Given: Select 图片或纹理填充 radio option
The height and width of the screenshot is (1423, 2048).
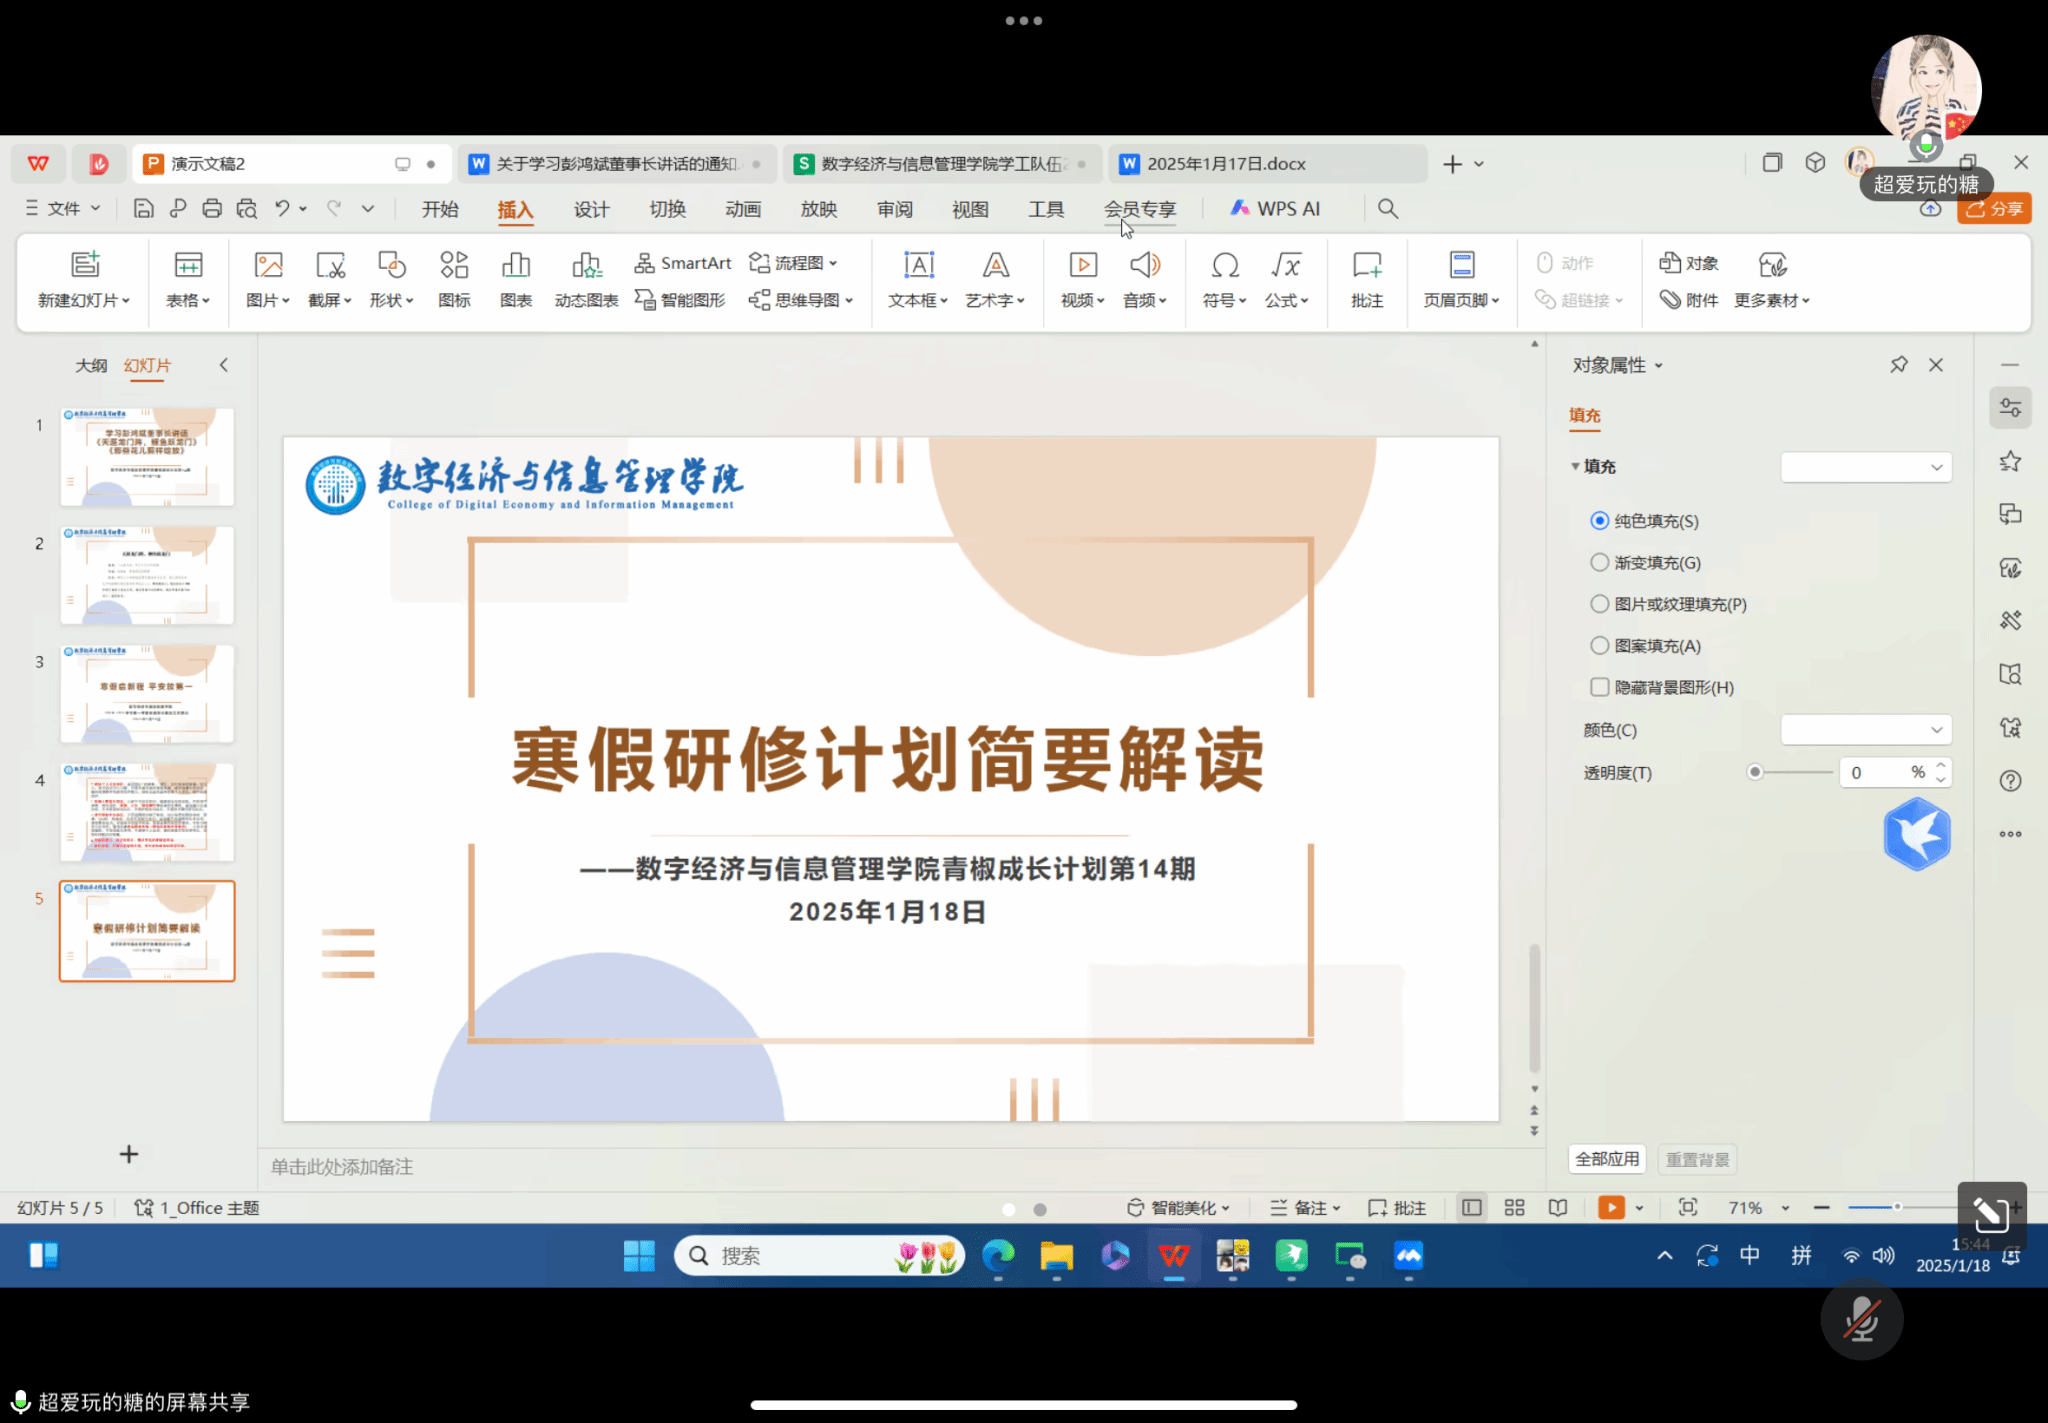Looking at the screenshot, I should (1600, 604).
